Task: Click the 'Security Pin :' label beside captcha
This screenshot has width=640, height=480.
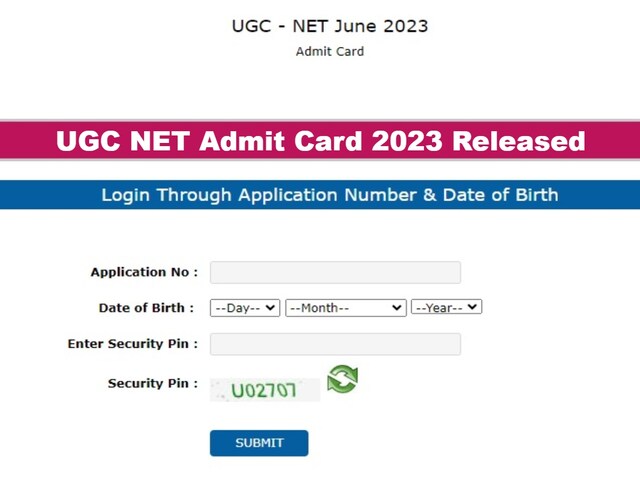Action: [152, 383]
